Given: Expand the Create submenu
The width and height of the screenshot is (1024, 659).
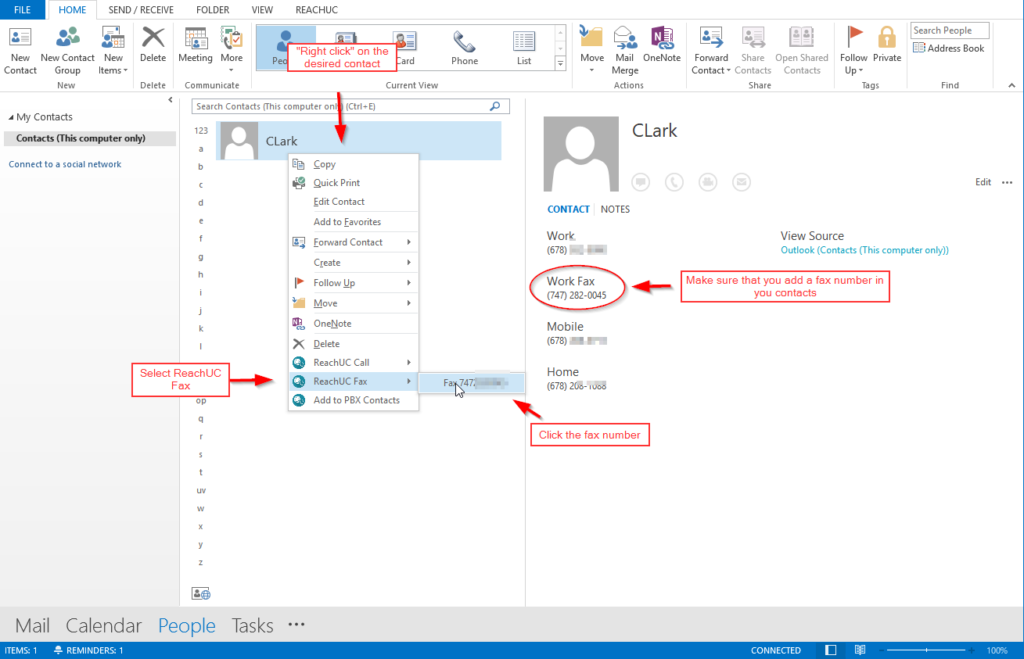Looking at the screenshot, I should [353, 263].
